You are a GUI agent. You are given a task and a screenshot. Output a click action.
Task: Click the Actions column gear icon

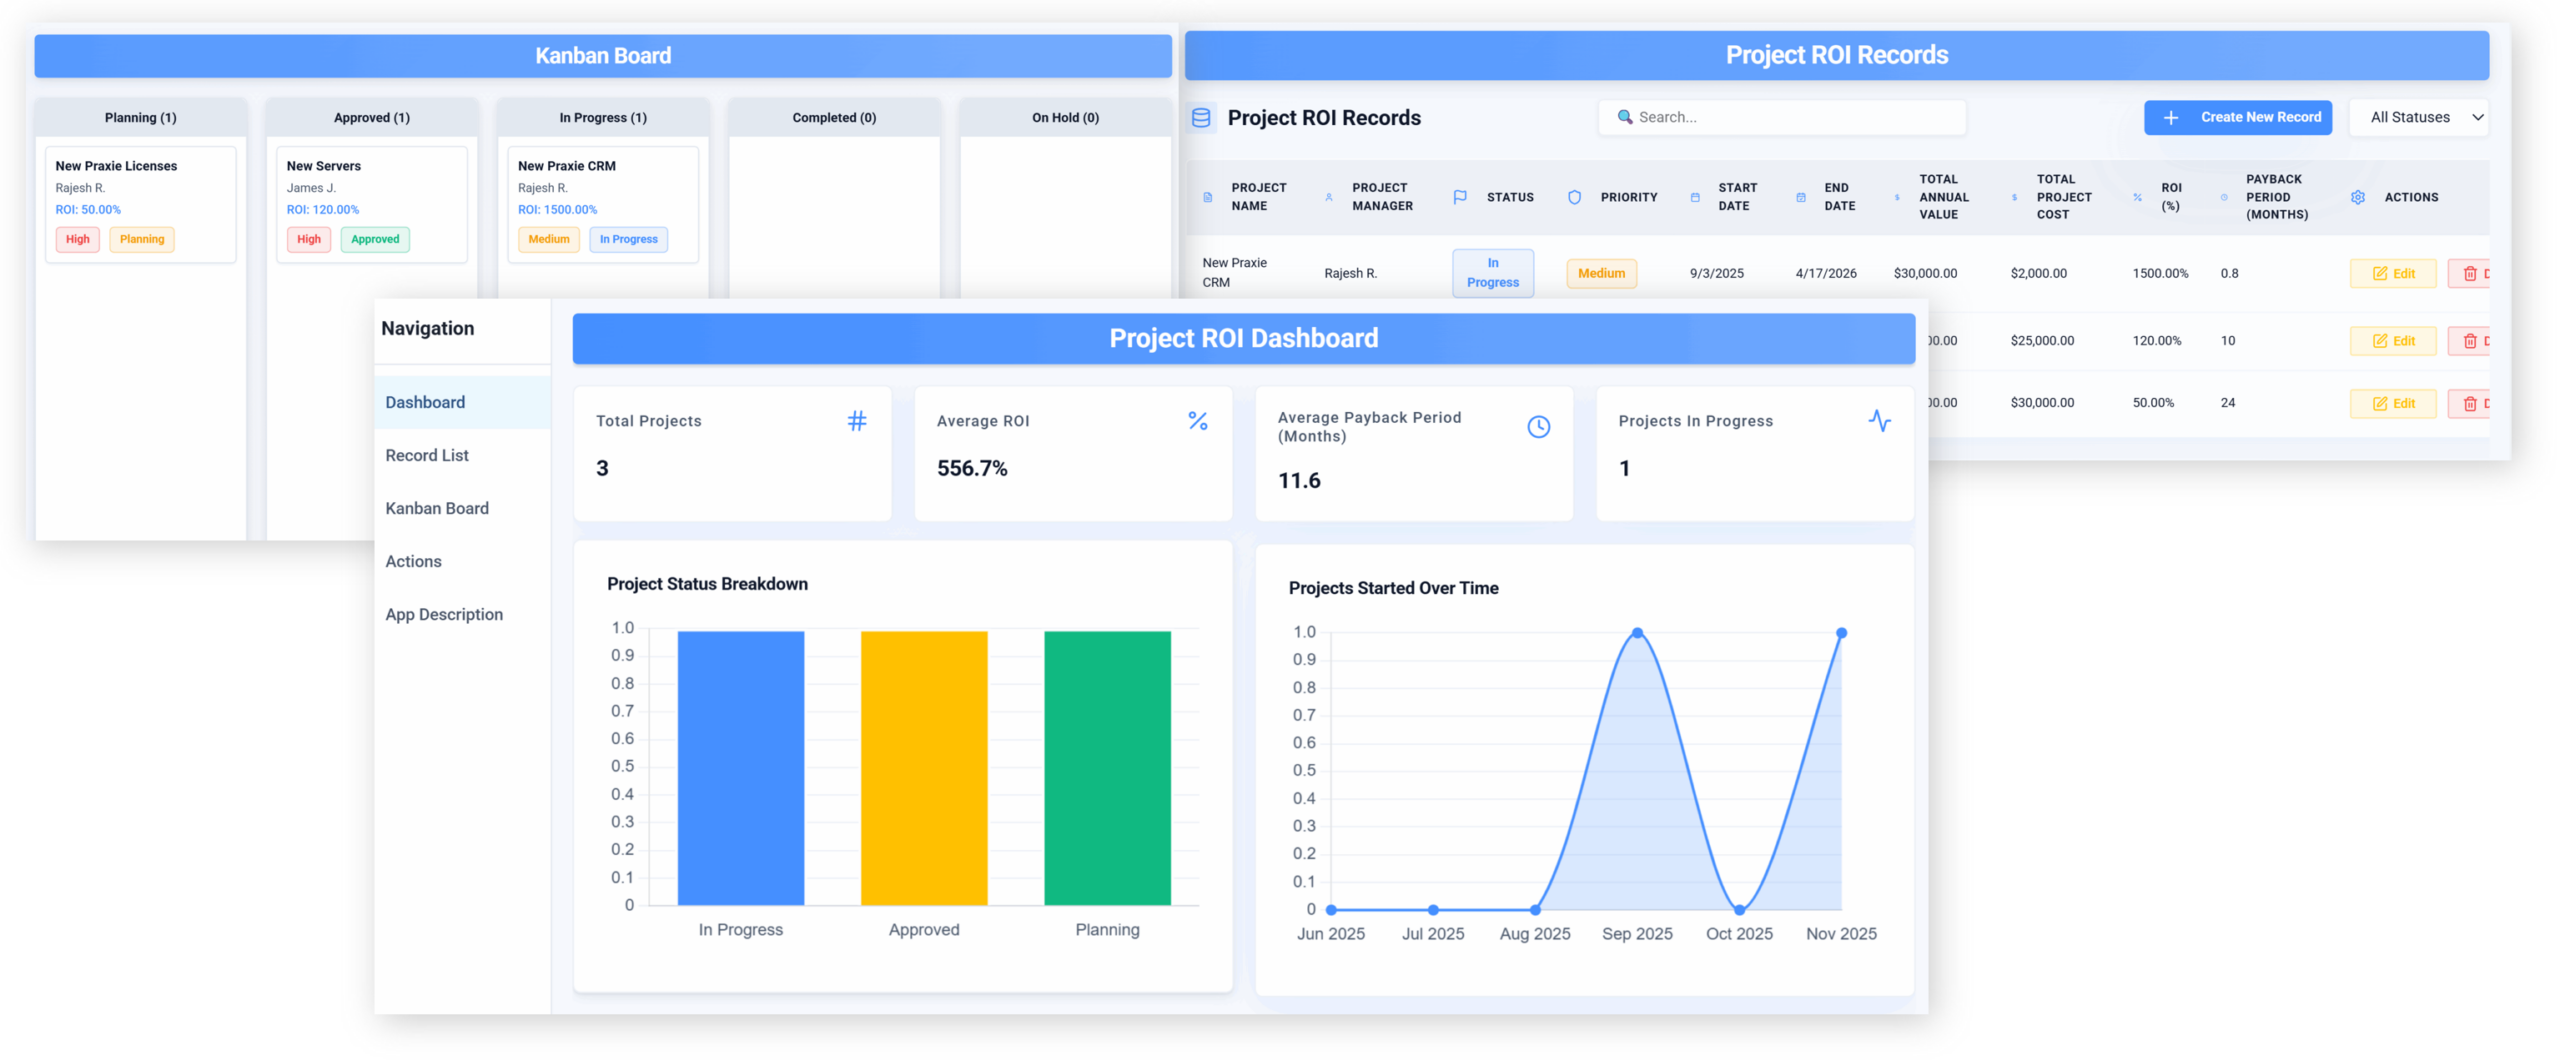(2358, 198)
